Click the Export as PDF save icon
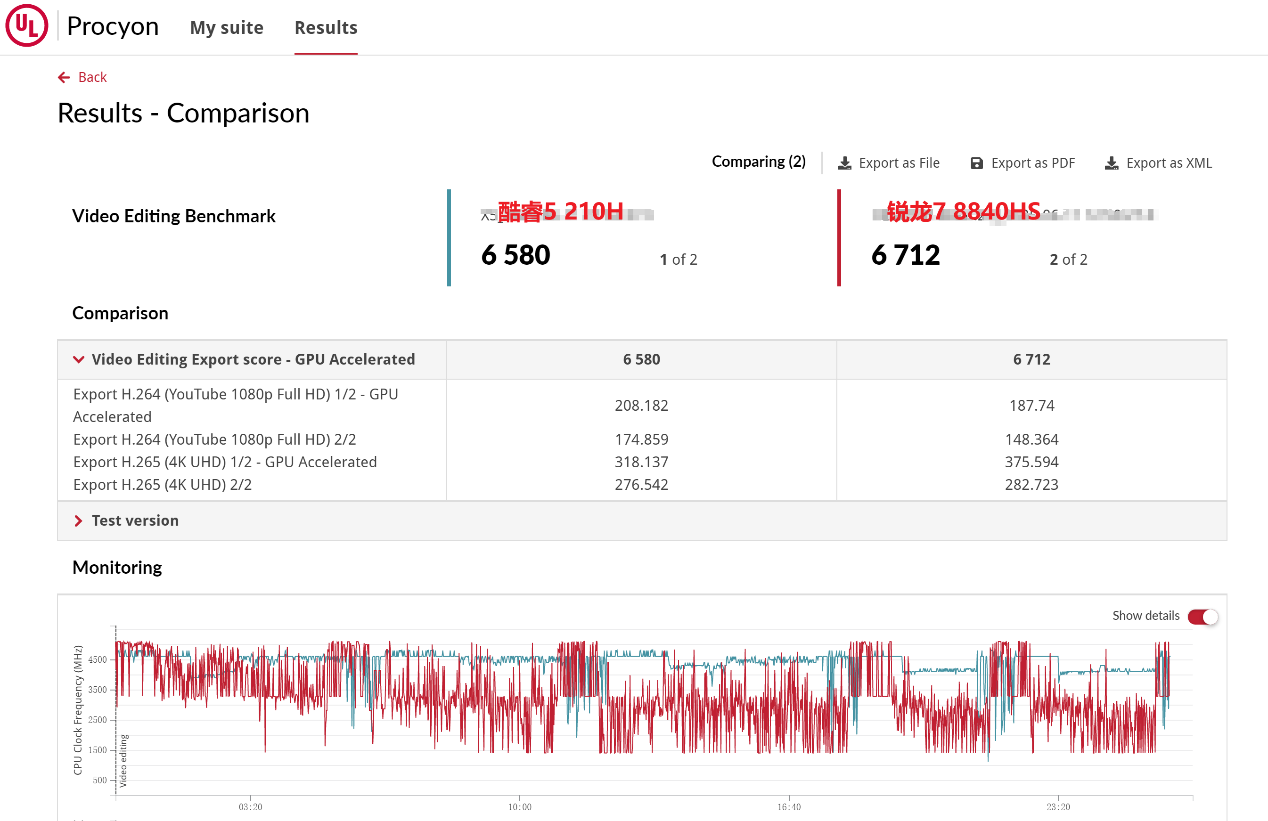The image size is (1268, 821). (x=977, y=163)
